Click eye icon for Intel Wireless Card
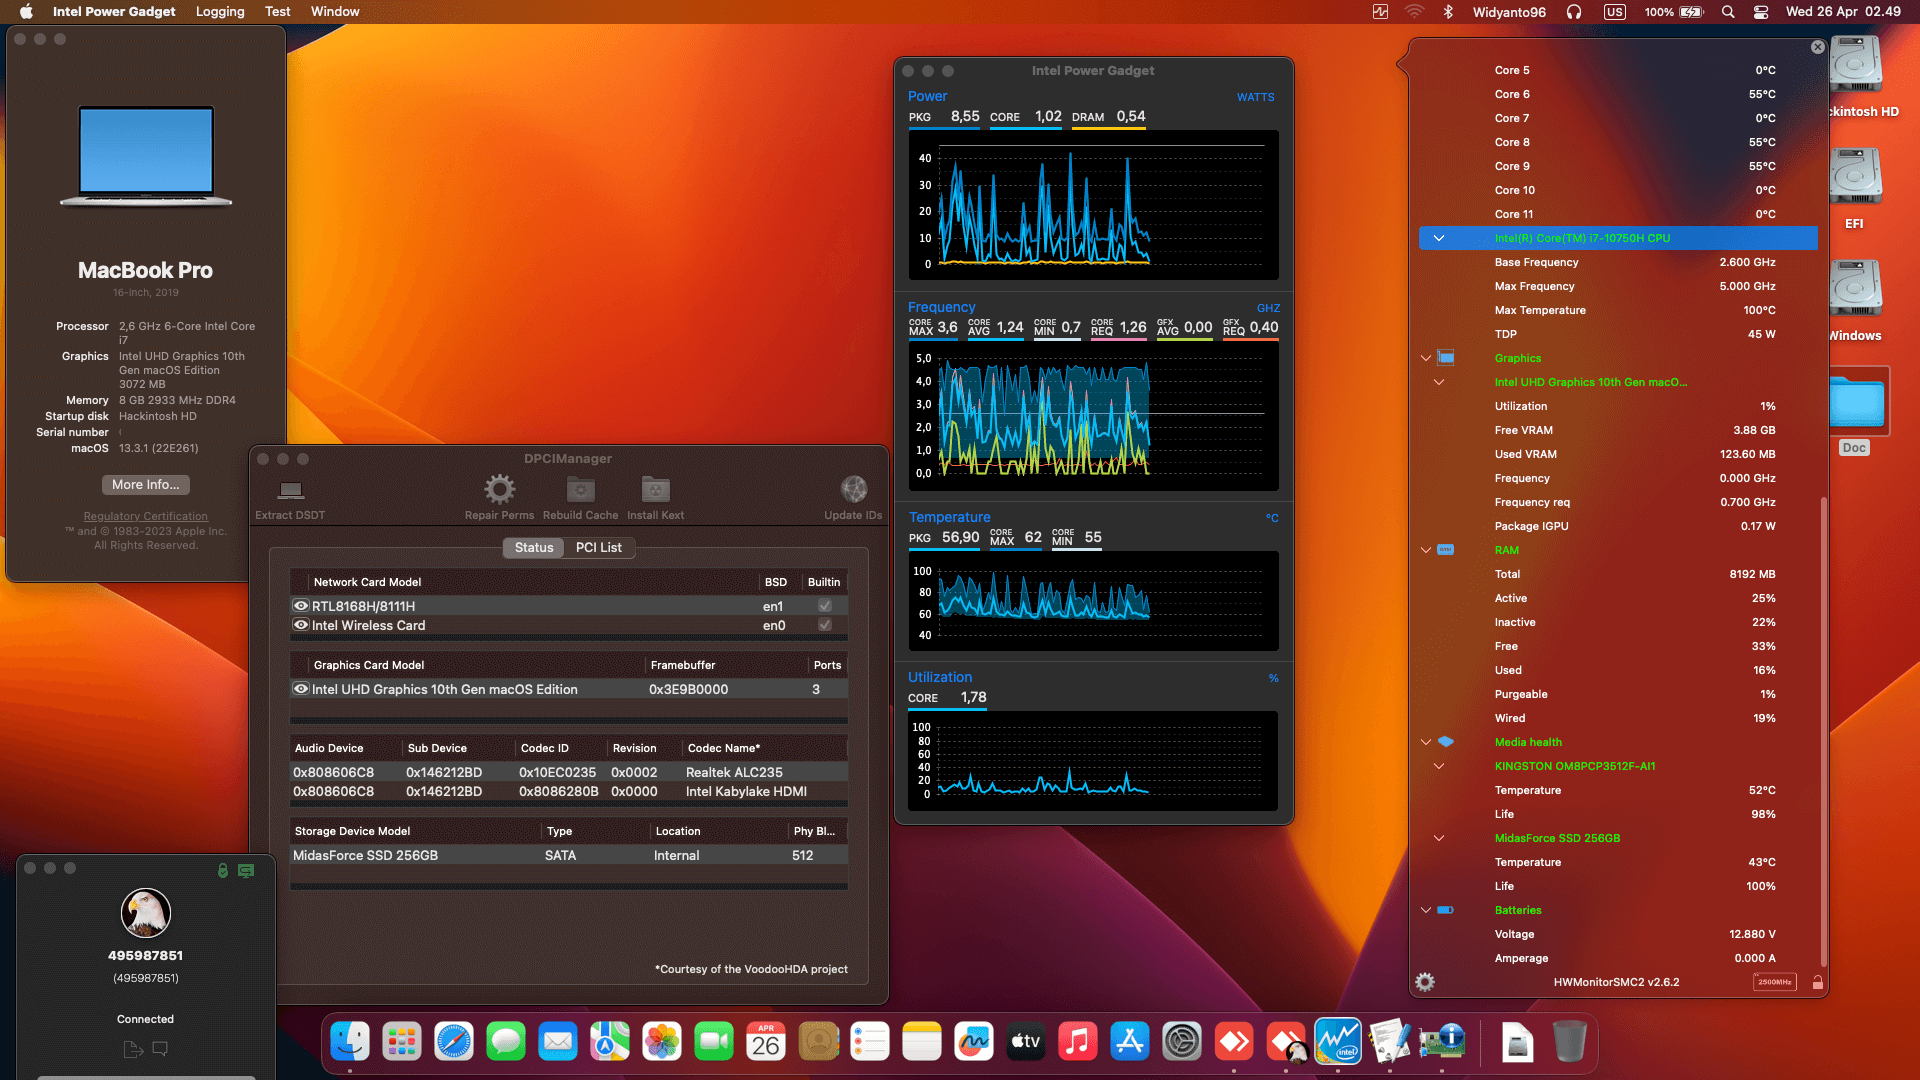Image resolution: width=1920 pixels, height=1080 pixels. pyautogui.click(x=300, y=625)
